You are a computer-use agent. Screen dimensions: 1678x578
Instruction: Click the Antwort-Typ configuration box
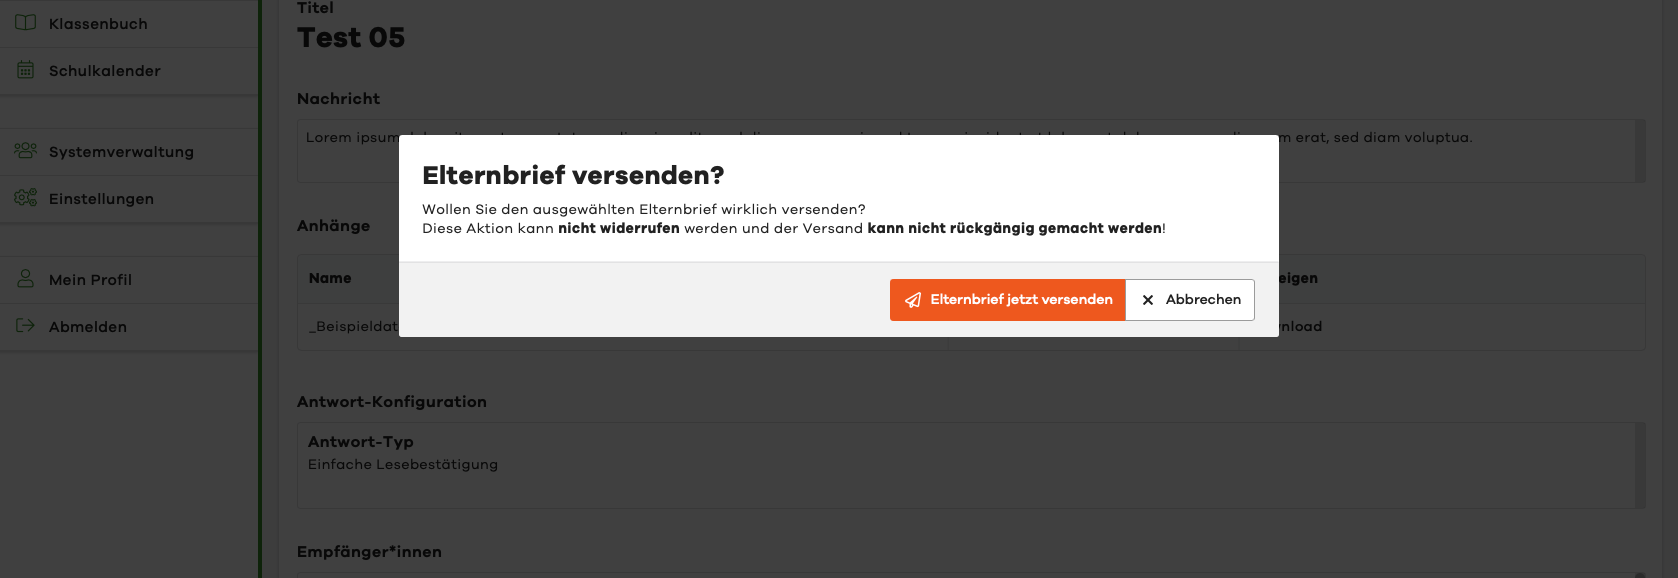coord(971,465)
